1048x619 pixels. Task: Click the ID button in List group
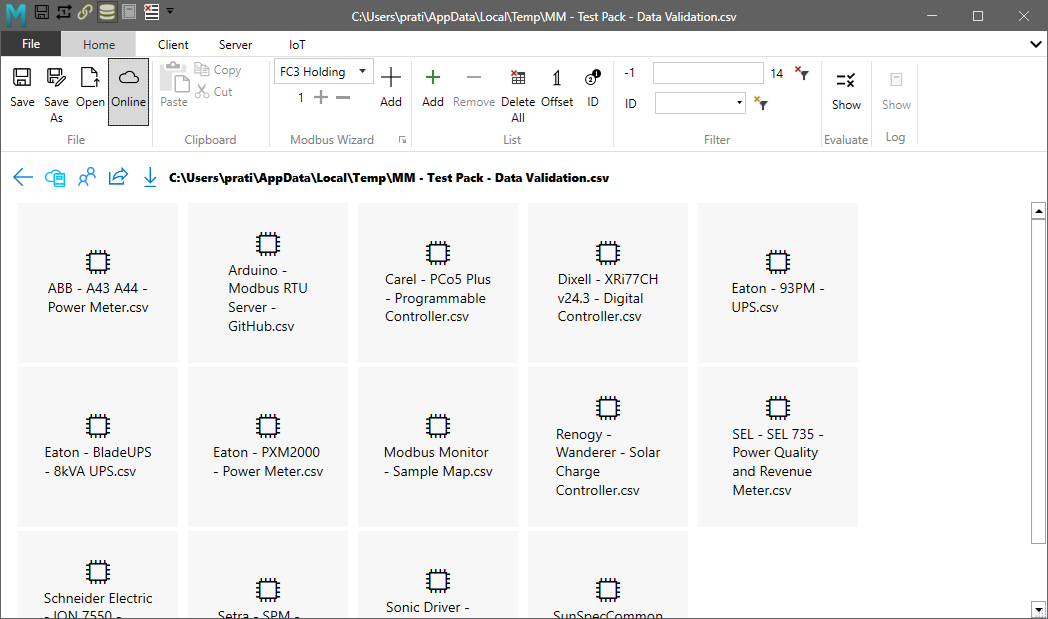(593, 88)
